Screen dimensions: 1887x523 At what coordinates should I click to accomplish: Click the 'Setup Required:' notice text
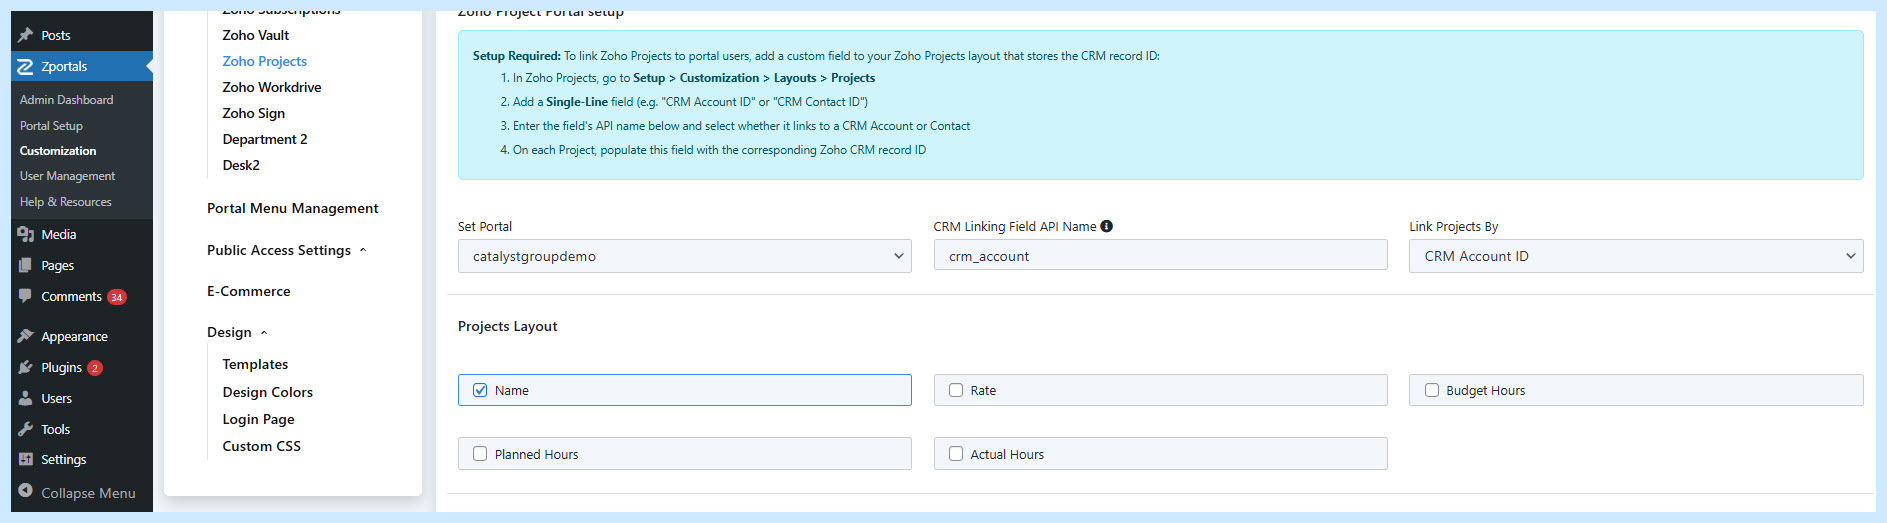click(x=516, y=56)
